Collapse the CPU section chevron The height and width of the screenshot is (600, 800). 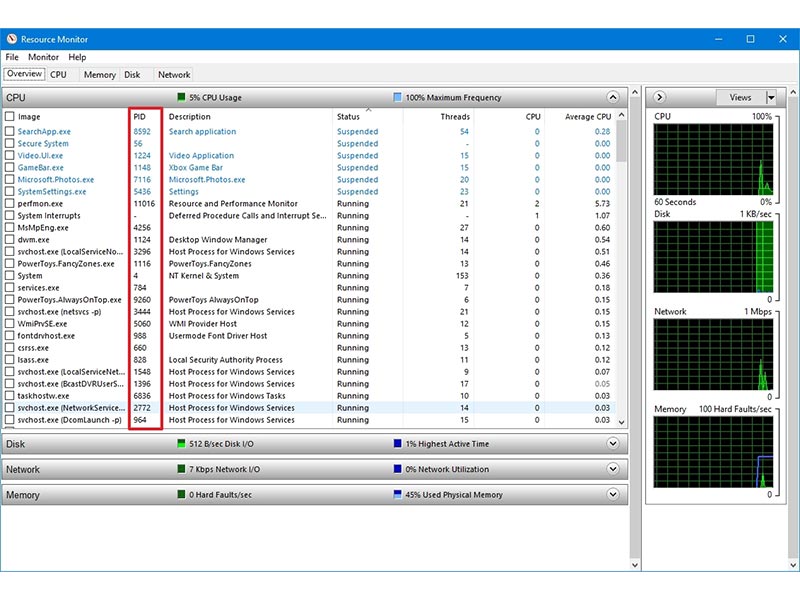(x=613, y=97)
